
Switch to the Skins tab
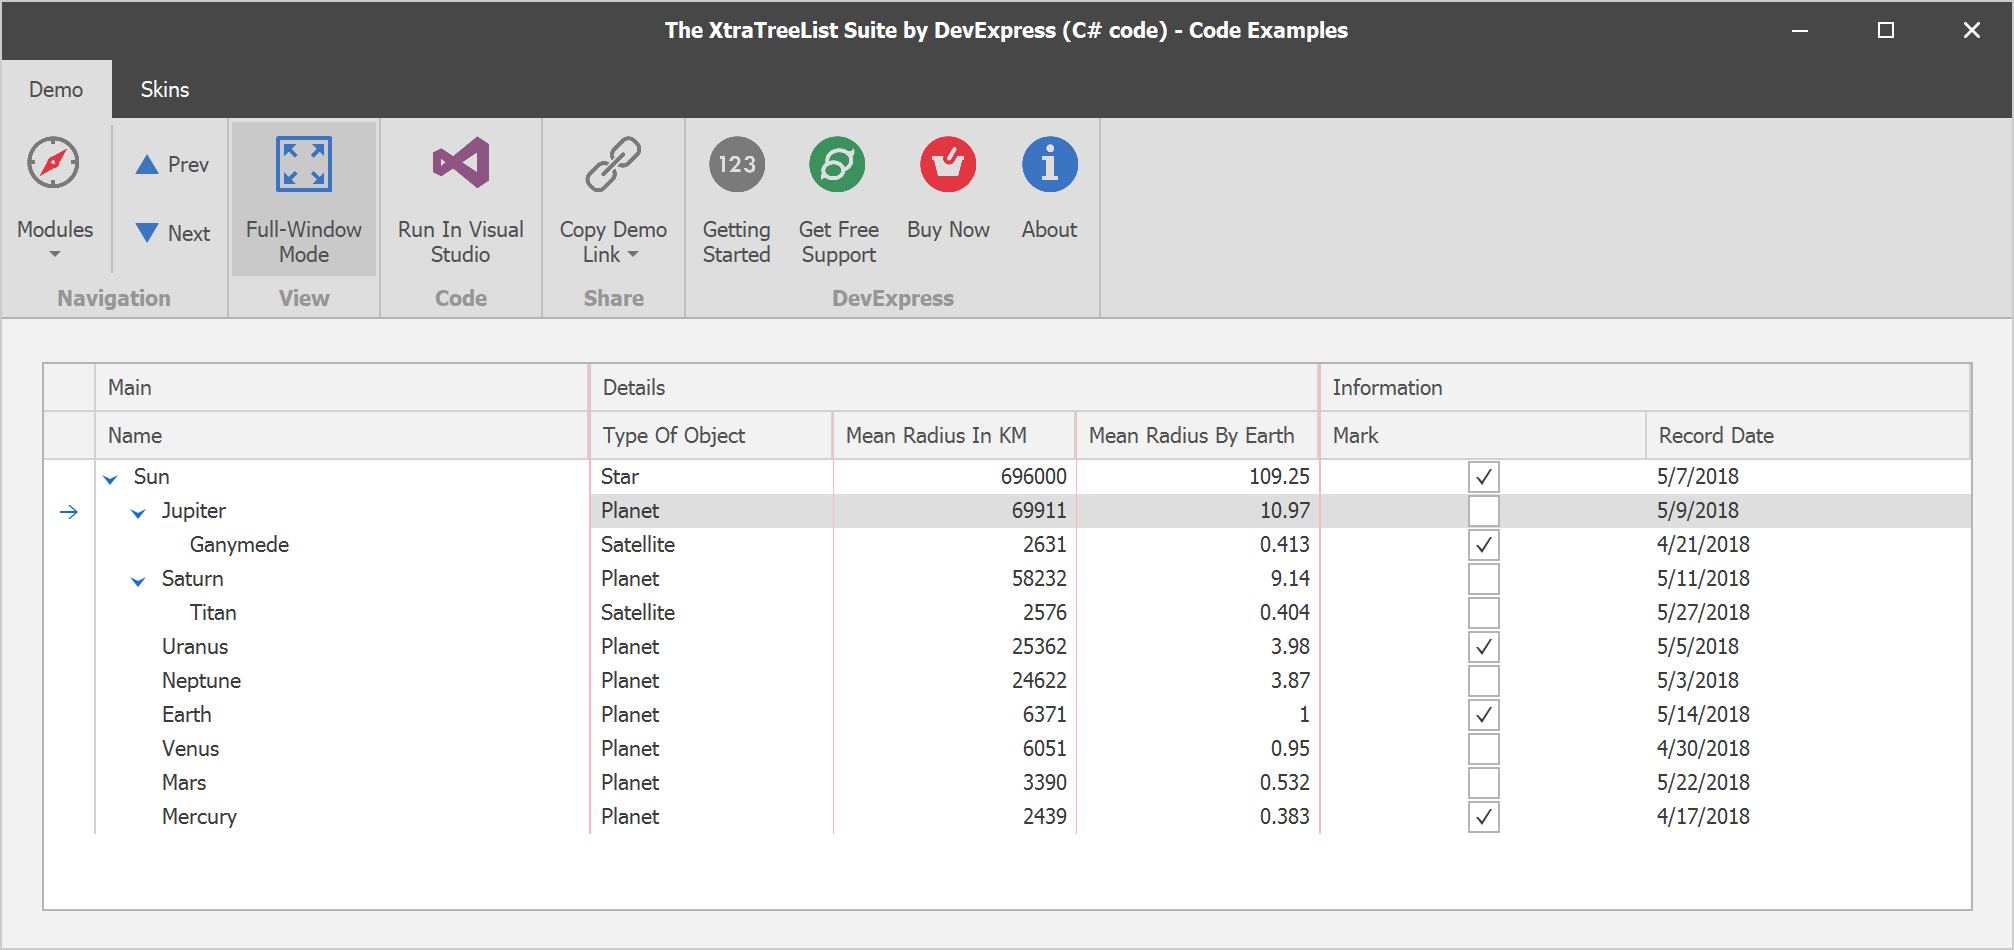[164, 90]
